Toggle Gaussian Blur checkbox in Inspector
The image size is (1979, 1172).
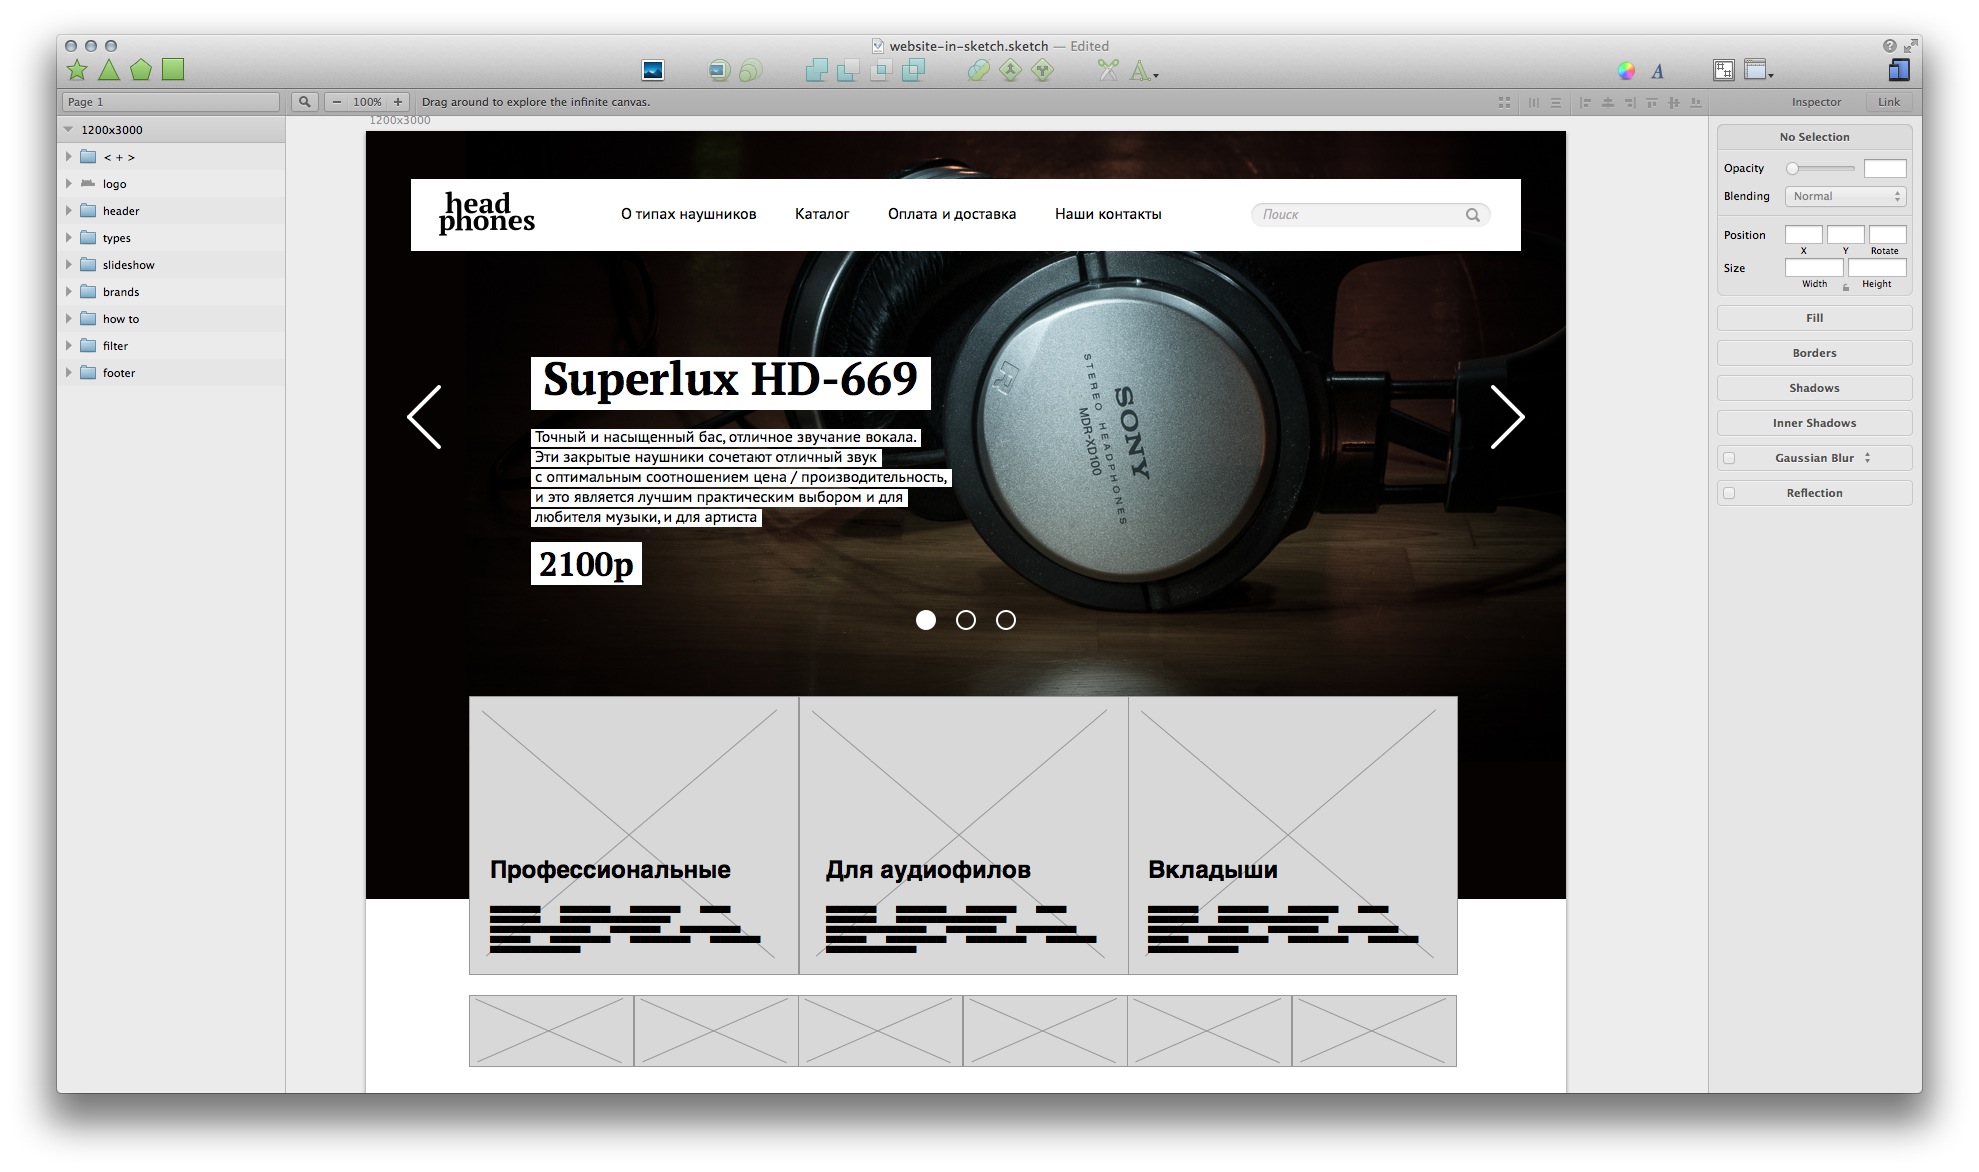1729,458
